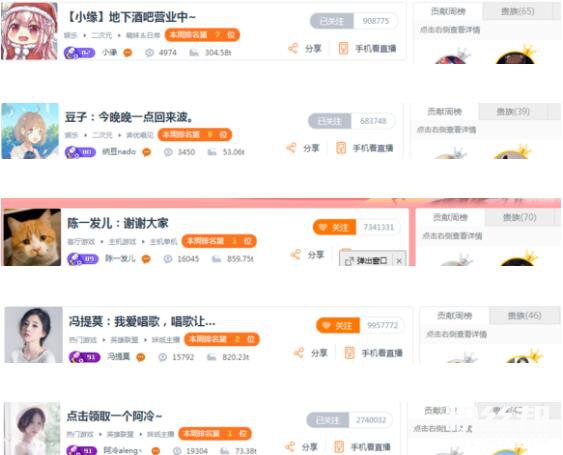Click the share icon in 冯提莫's row
The image size is (563, 455).
pyautogui.click(x=299, y=353)
